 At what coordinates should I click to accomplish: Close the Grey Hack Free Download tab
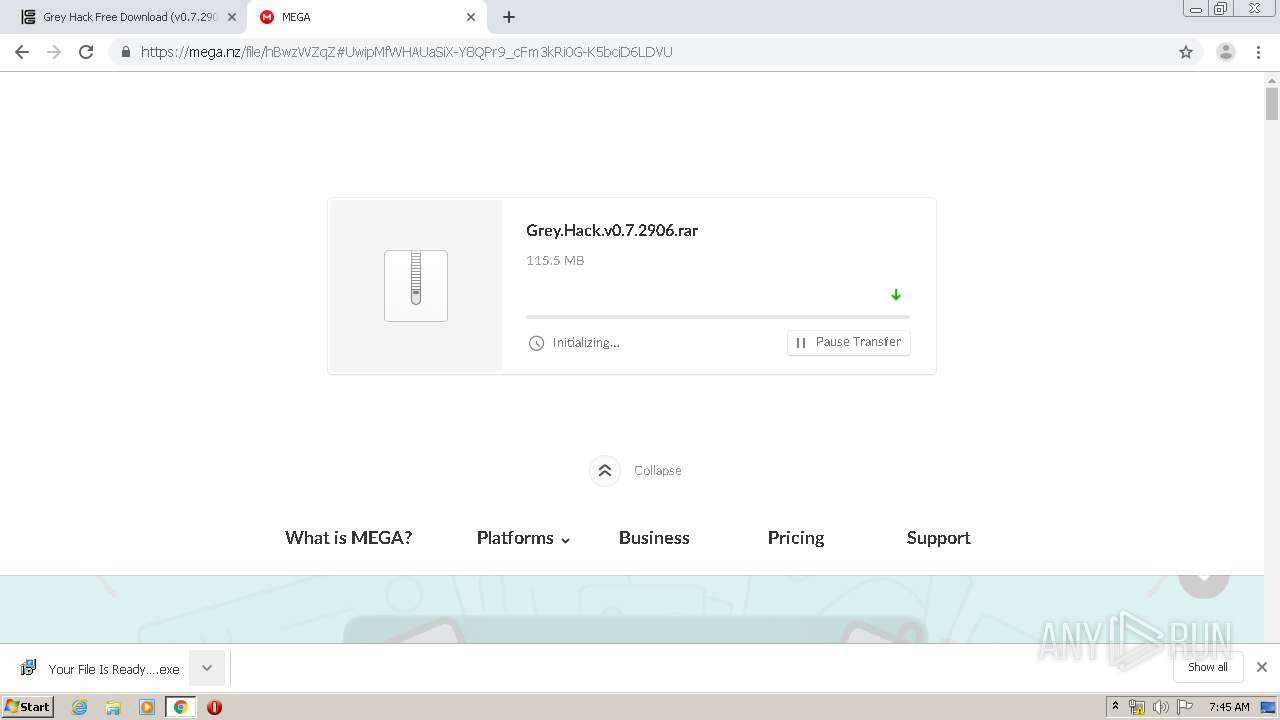(x=232, y=17)
